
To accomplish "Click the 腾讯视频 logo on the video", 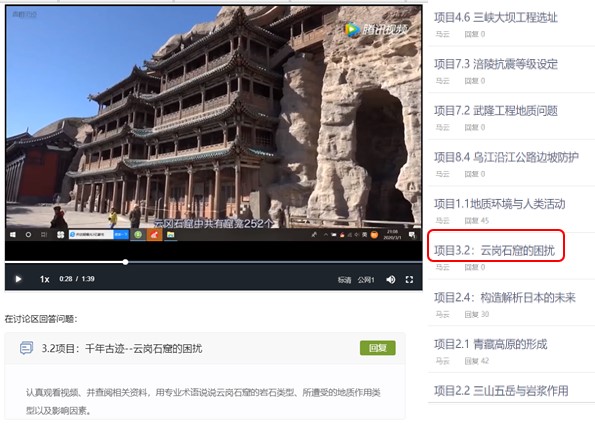I will (376, 30).
